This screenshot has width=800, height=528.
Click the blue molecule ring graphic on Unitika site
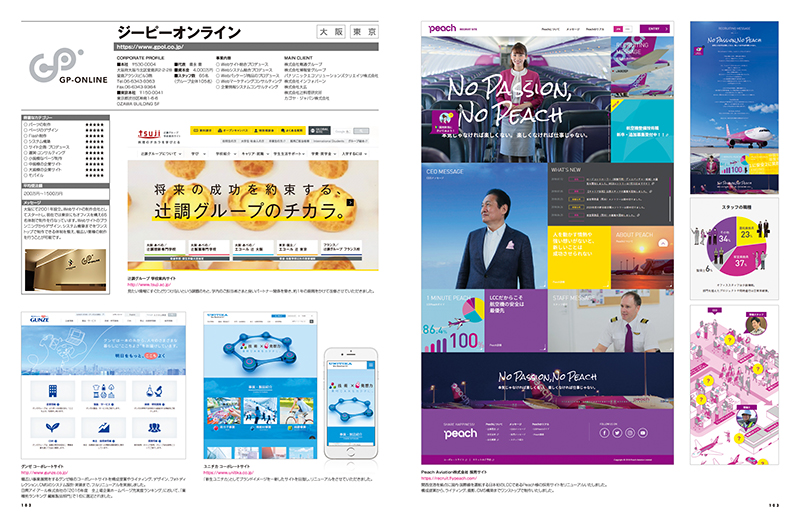[260, 350]
